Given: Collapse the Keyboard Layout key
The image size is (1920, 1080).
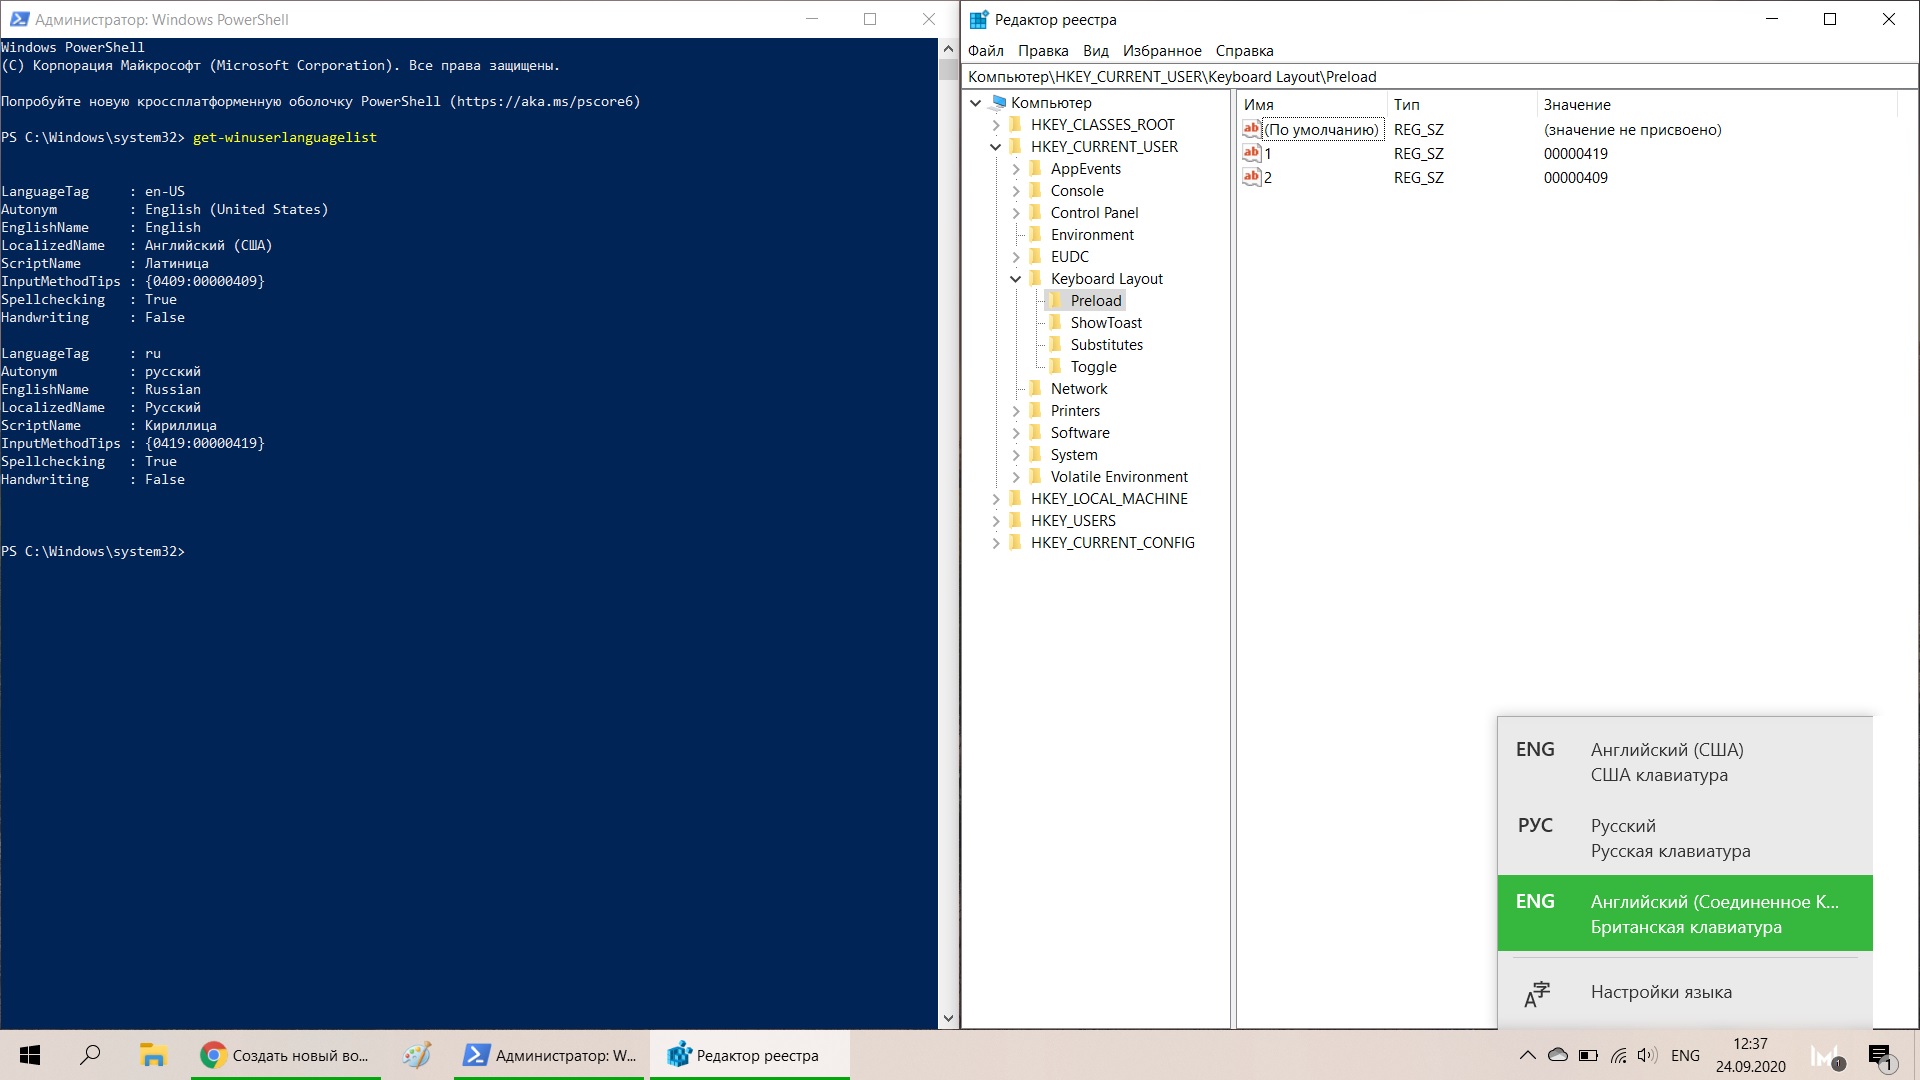Looking at the screenshot, I should click(x=1016, y=279).
